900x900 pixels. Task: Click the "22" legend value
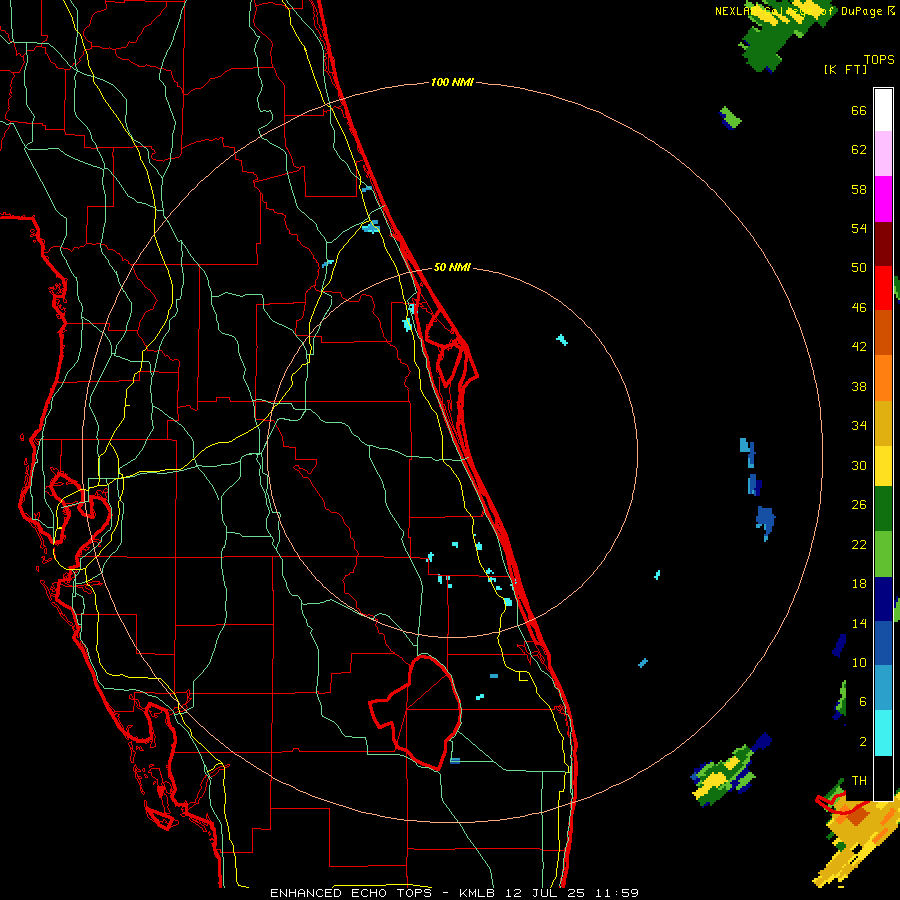coord(859,544)
